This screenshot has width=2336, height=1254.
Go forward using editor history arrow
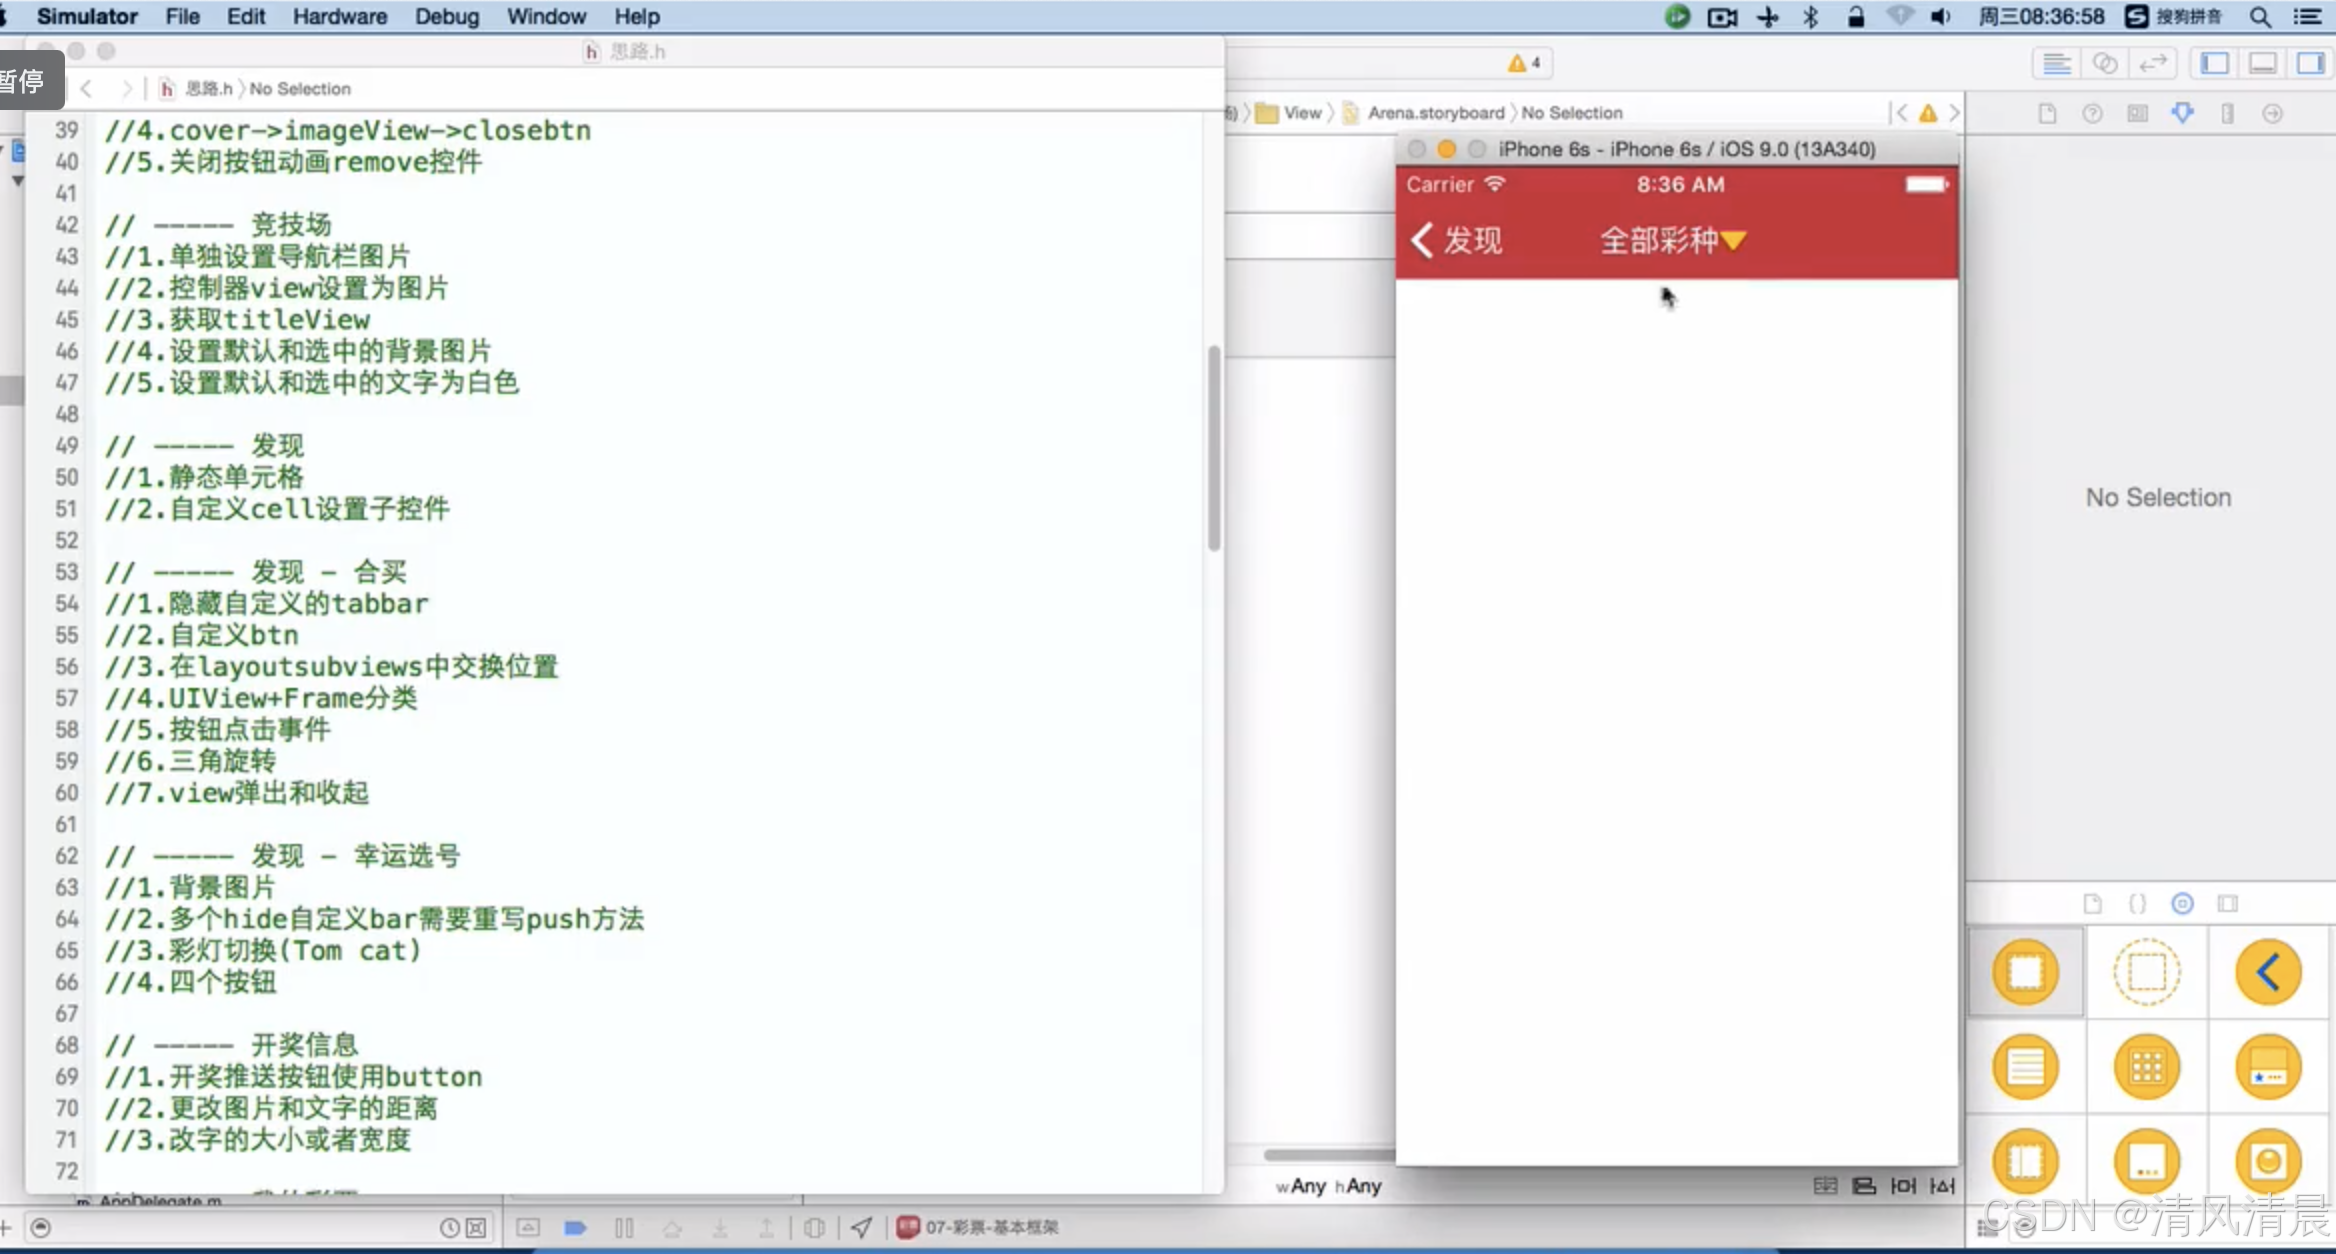[126, 89]
